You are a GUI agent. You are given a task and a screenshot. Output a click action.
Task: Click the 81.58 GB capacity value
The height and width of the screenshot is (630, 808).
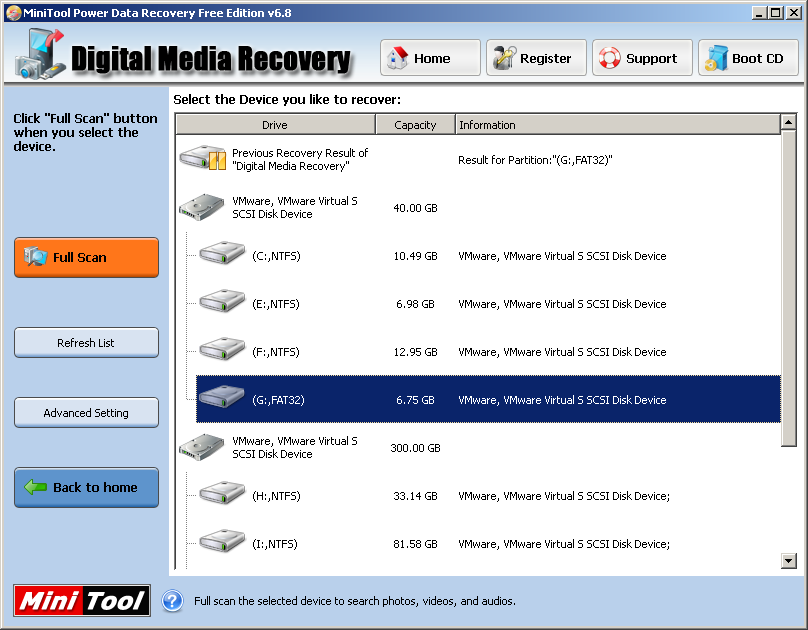click(415, 544)
